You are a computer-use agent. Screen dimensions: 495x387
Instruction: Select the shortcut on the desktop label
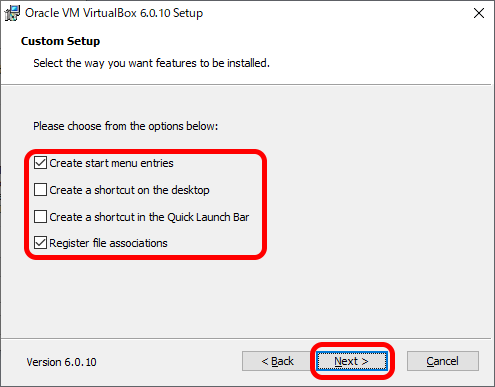[x=129, y=190]
